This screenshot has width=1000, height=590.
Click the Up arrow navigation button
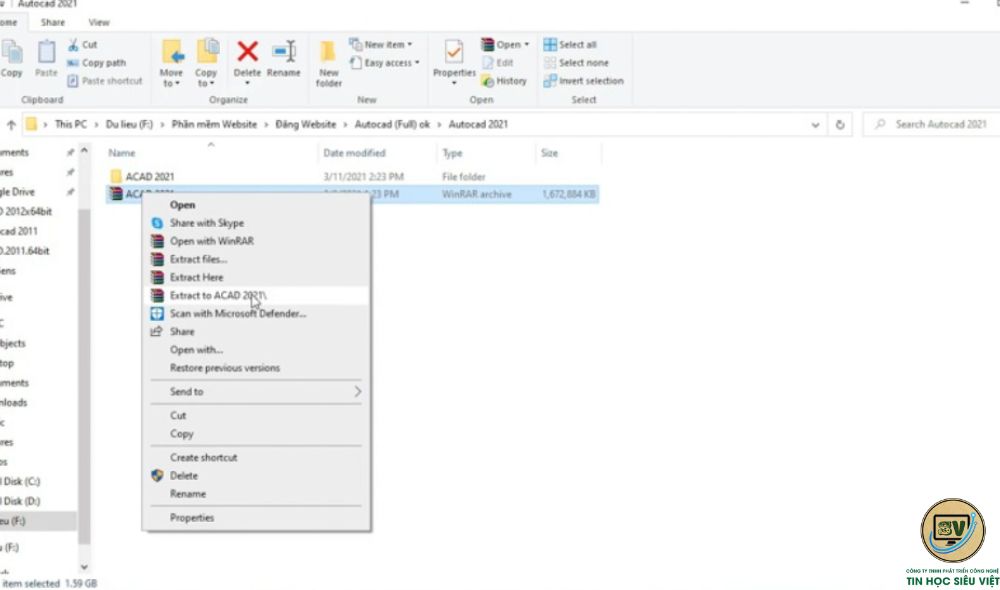[x=11, y=124]
